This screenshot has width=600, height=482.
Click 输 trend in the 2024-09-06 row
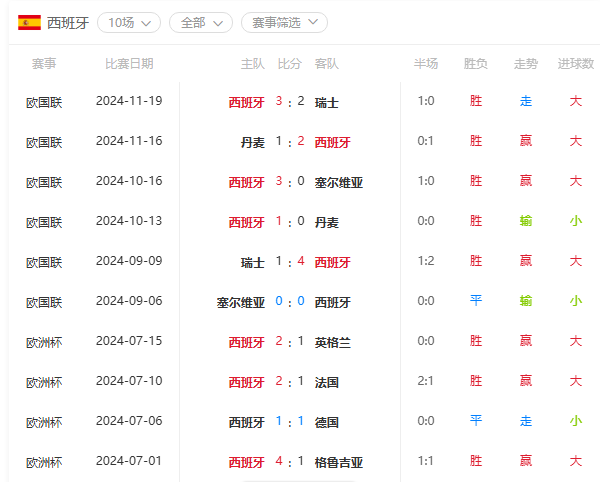[x=526, y=301]
